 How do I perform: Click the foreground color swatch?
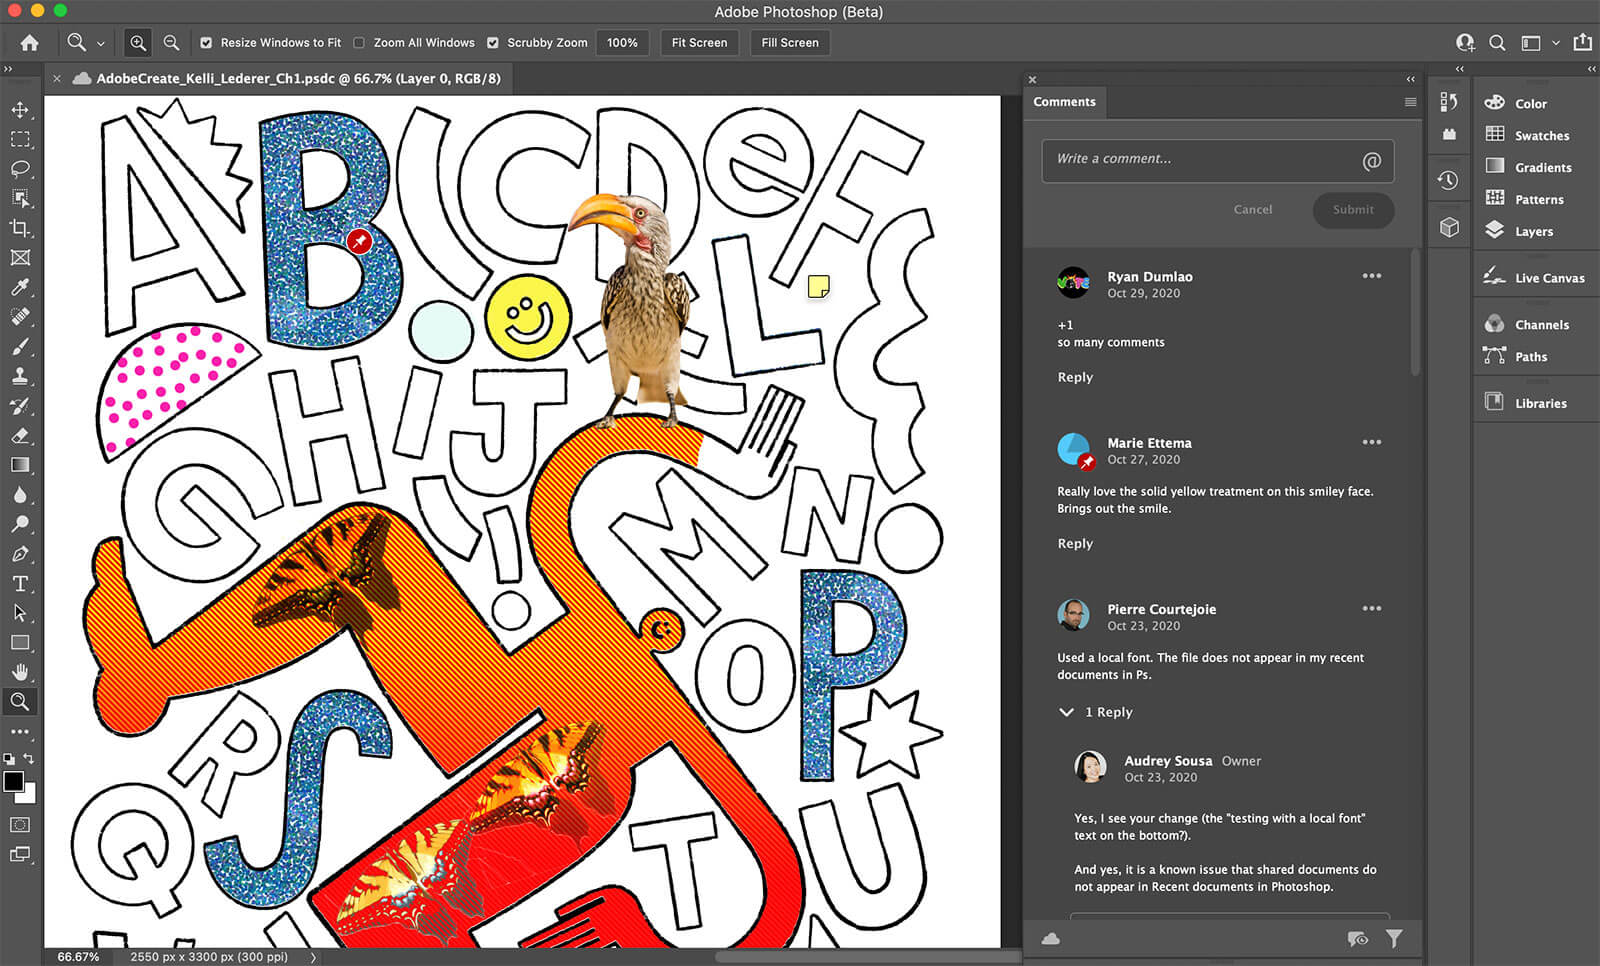14,782
